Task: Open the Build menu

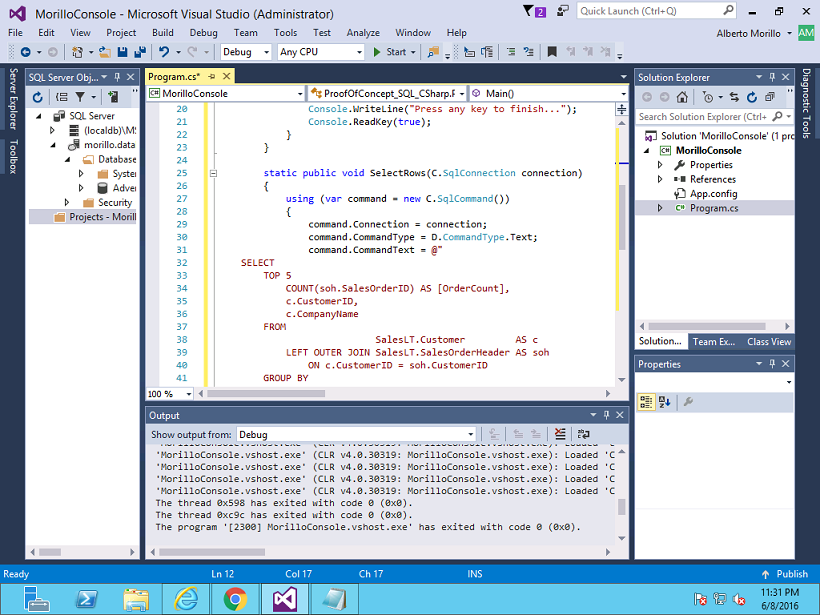Action: click(163, 32)
